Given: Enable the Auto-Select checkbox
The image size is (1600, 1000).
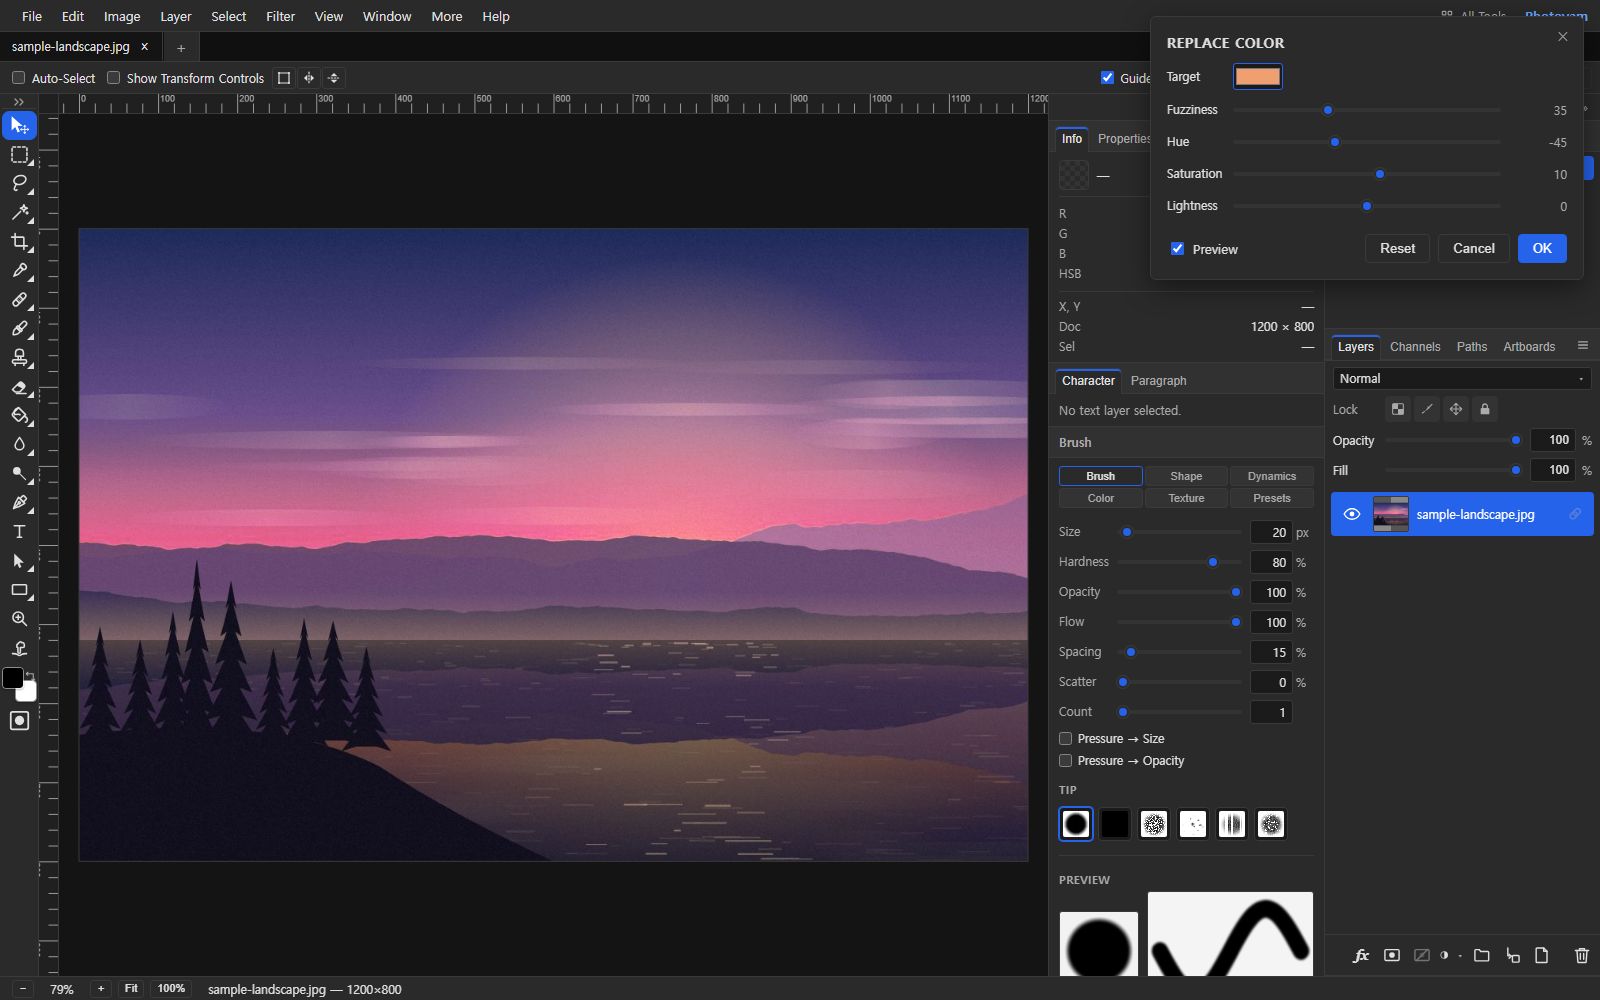Looking at the screenshot, I should pyautogui.click(x=18, y=78).
